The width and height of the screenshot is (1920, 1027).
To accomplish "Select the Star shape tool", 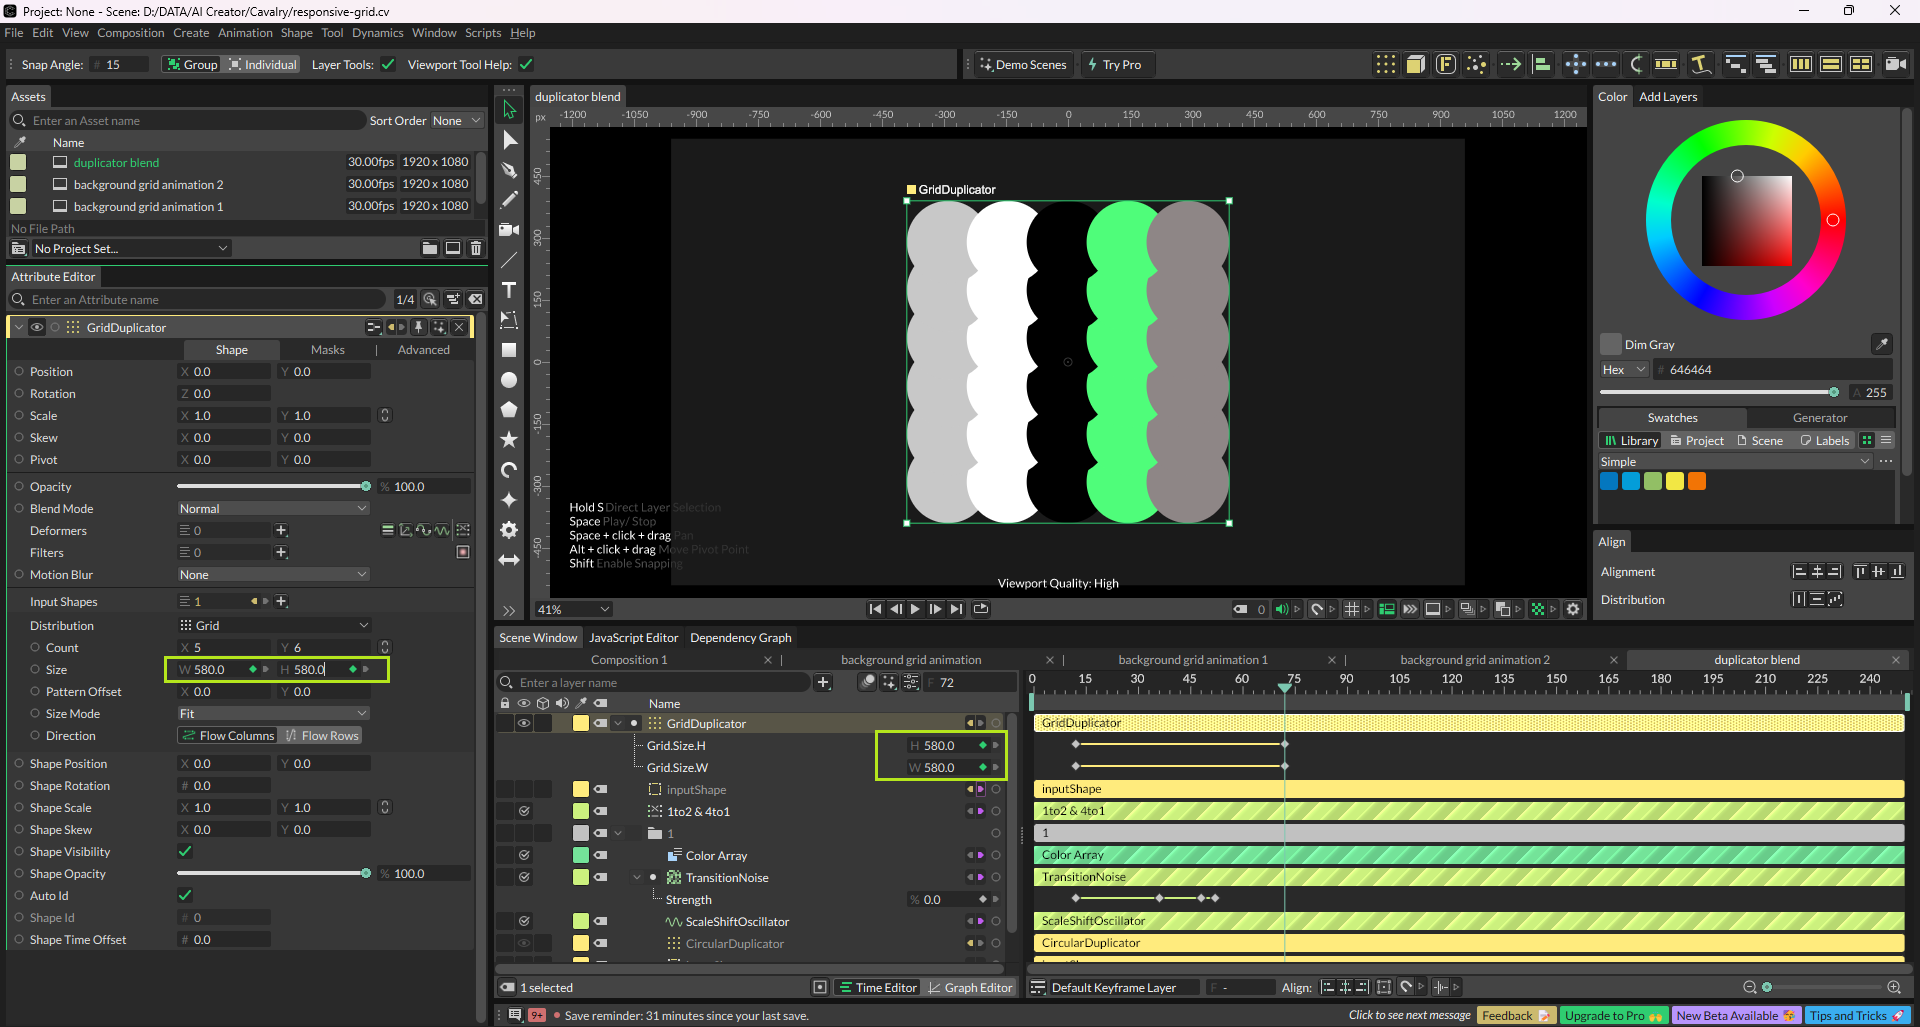I will [509, 440].
